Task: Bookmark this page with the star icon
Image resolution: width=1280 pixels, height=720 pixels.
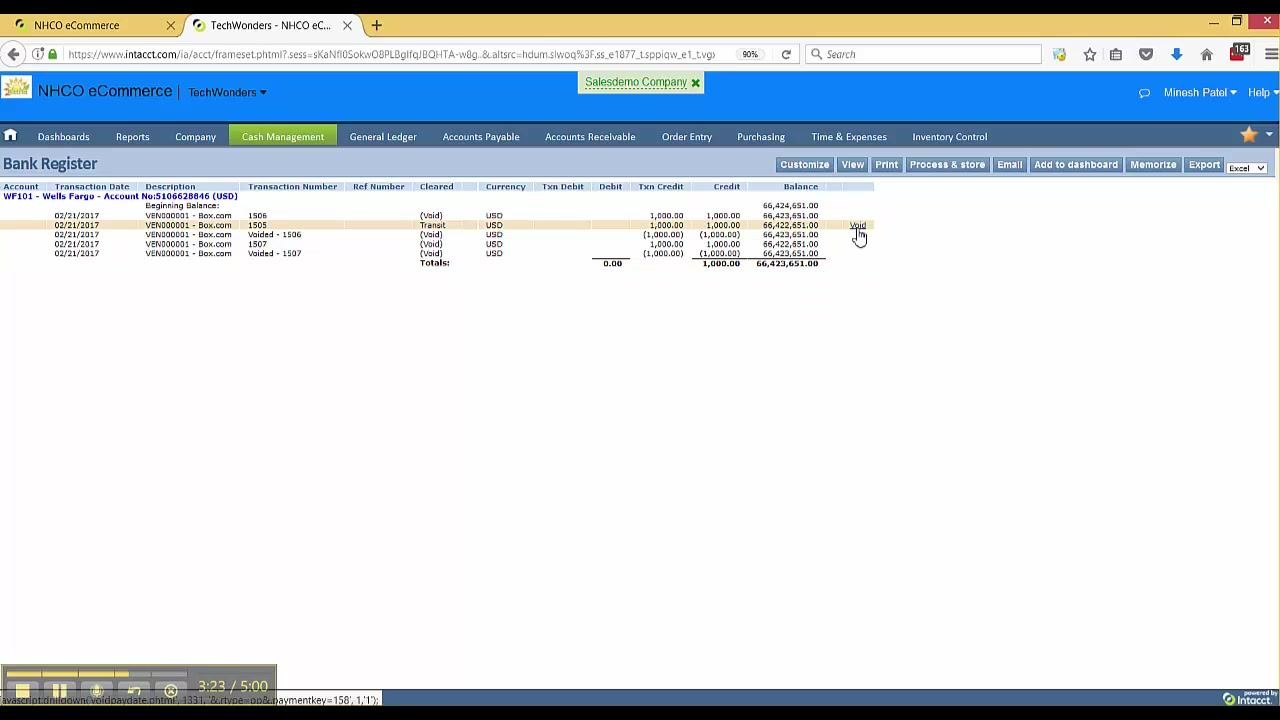Action: tap(1090, 54)
